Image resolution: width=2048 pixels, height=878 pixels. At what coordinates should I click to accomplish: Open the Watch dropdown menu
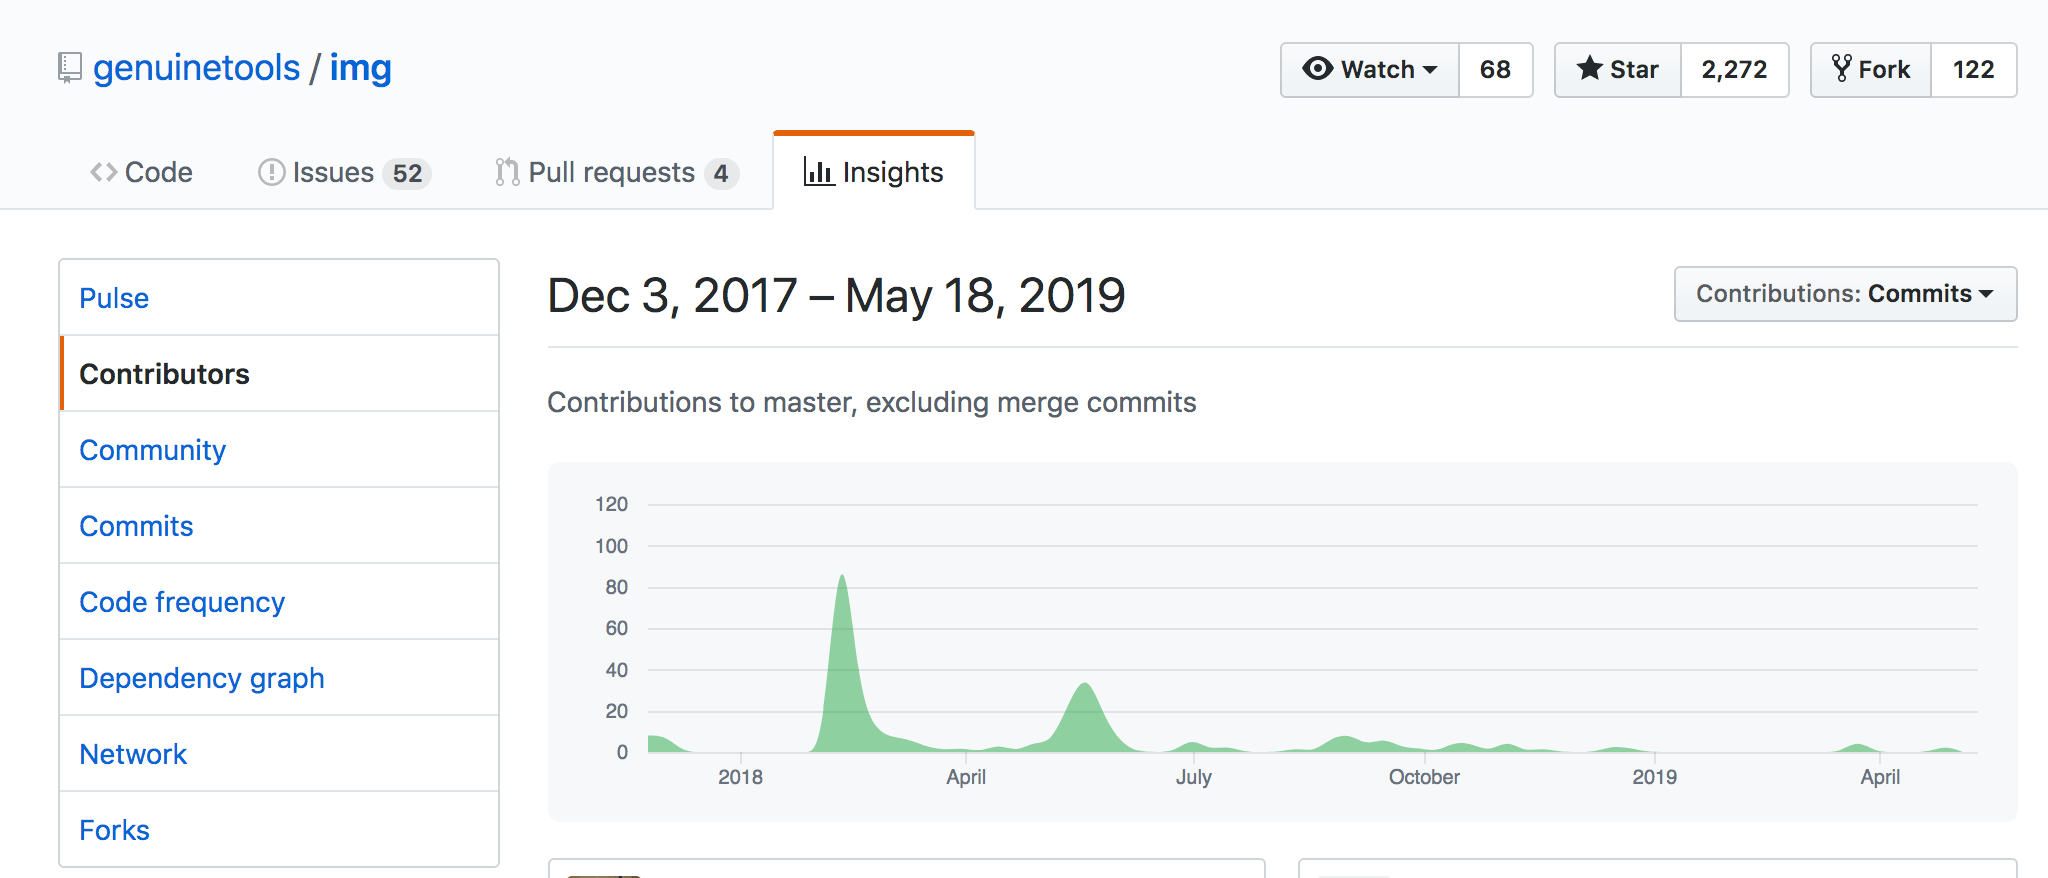click(x=1369, y=70)
